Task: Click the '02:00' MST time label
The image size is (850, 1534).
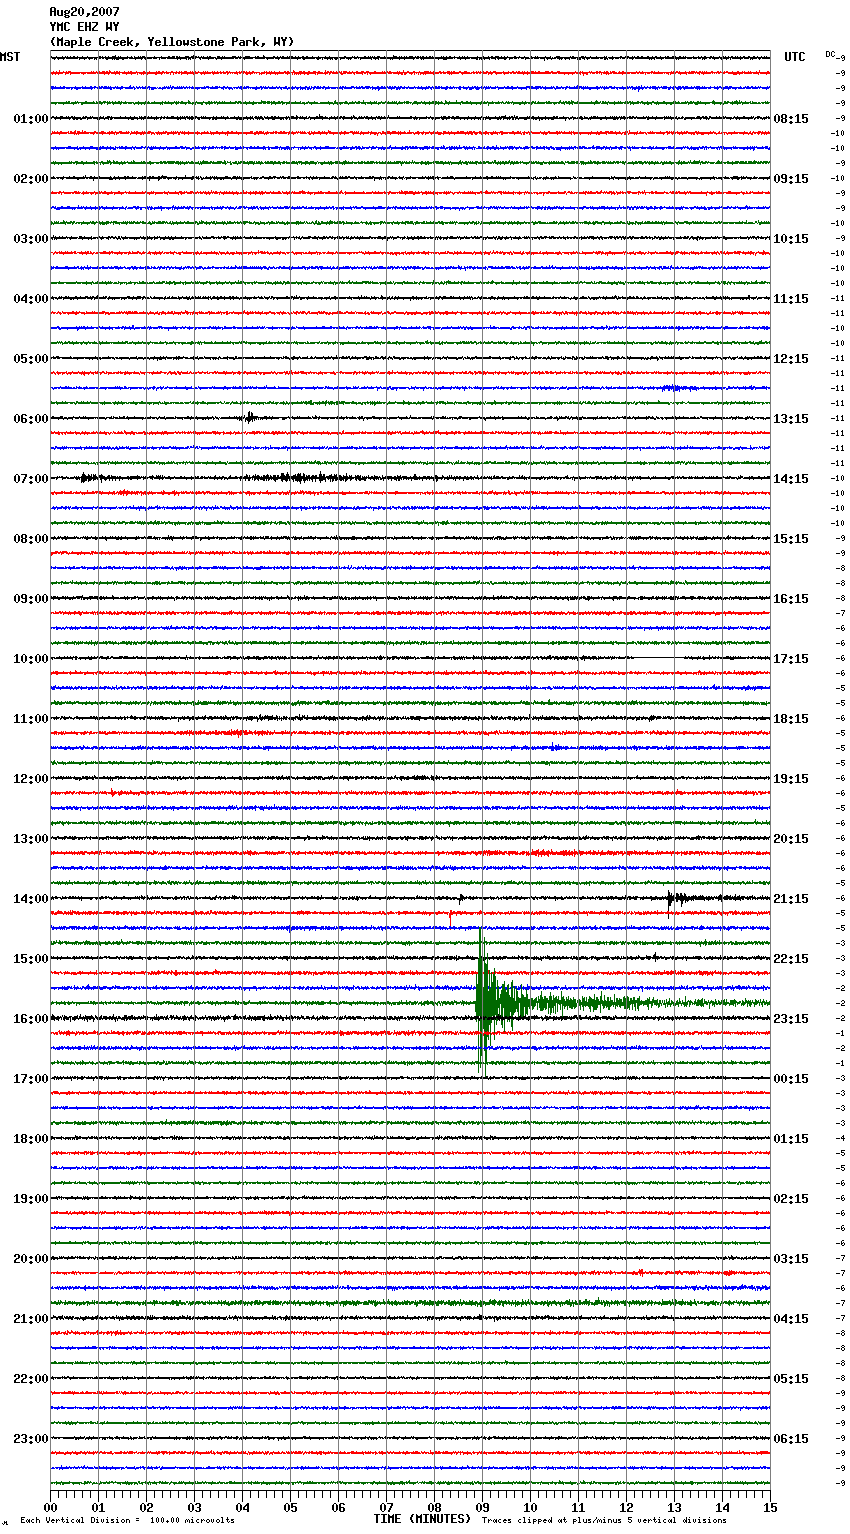Action: (31, 179)
